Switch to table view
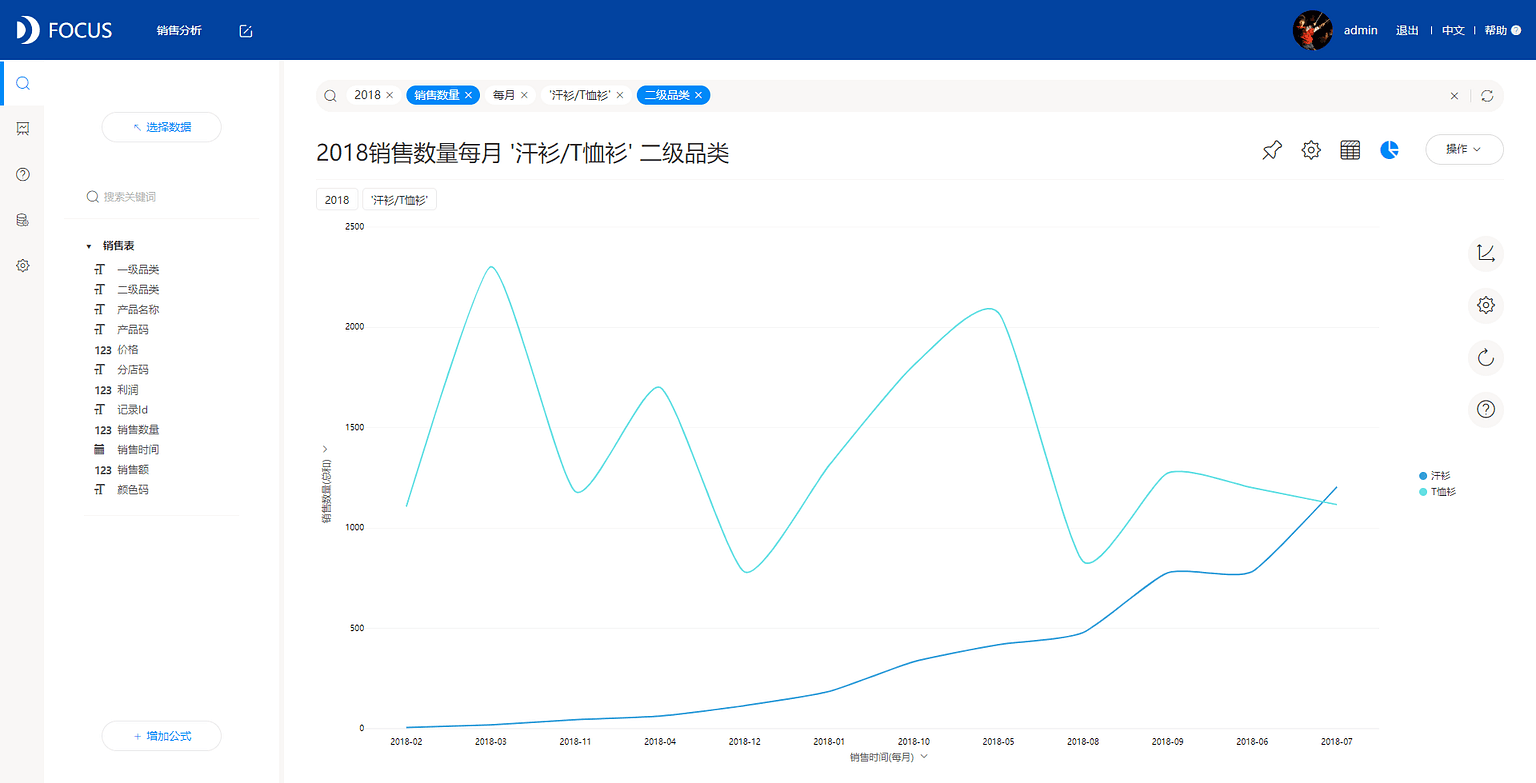This screenshot has width=1536, height=783. pos(1350,150)
